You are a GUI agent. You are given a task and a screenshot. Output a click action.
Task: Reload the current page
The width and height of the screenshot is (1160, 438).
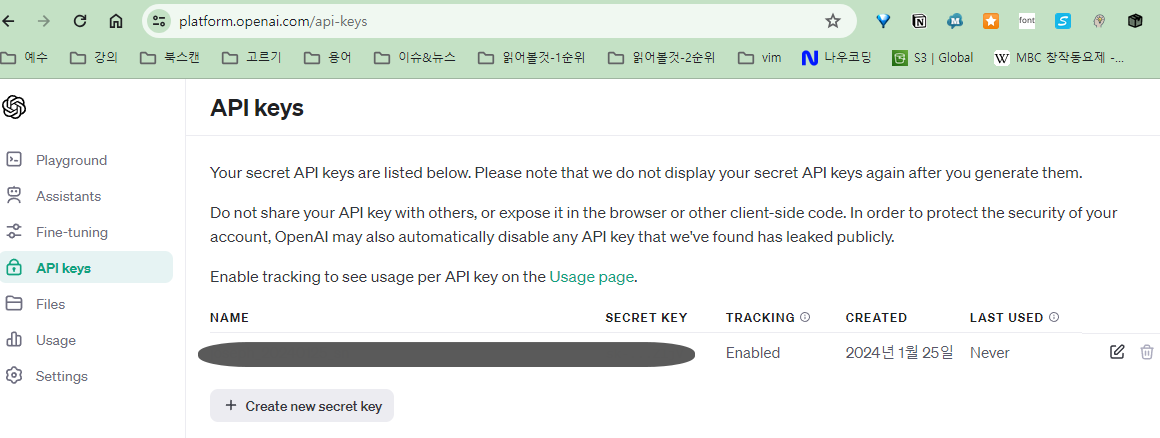coord(80,21)
